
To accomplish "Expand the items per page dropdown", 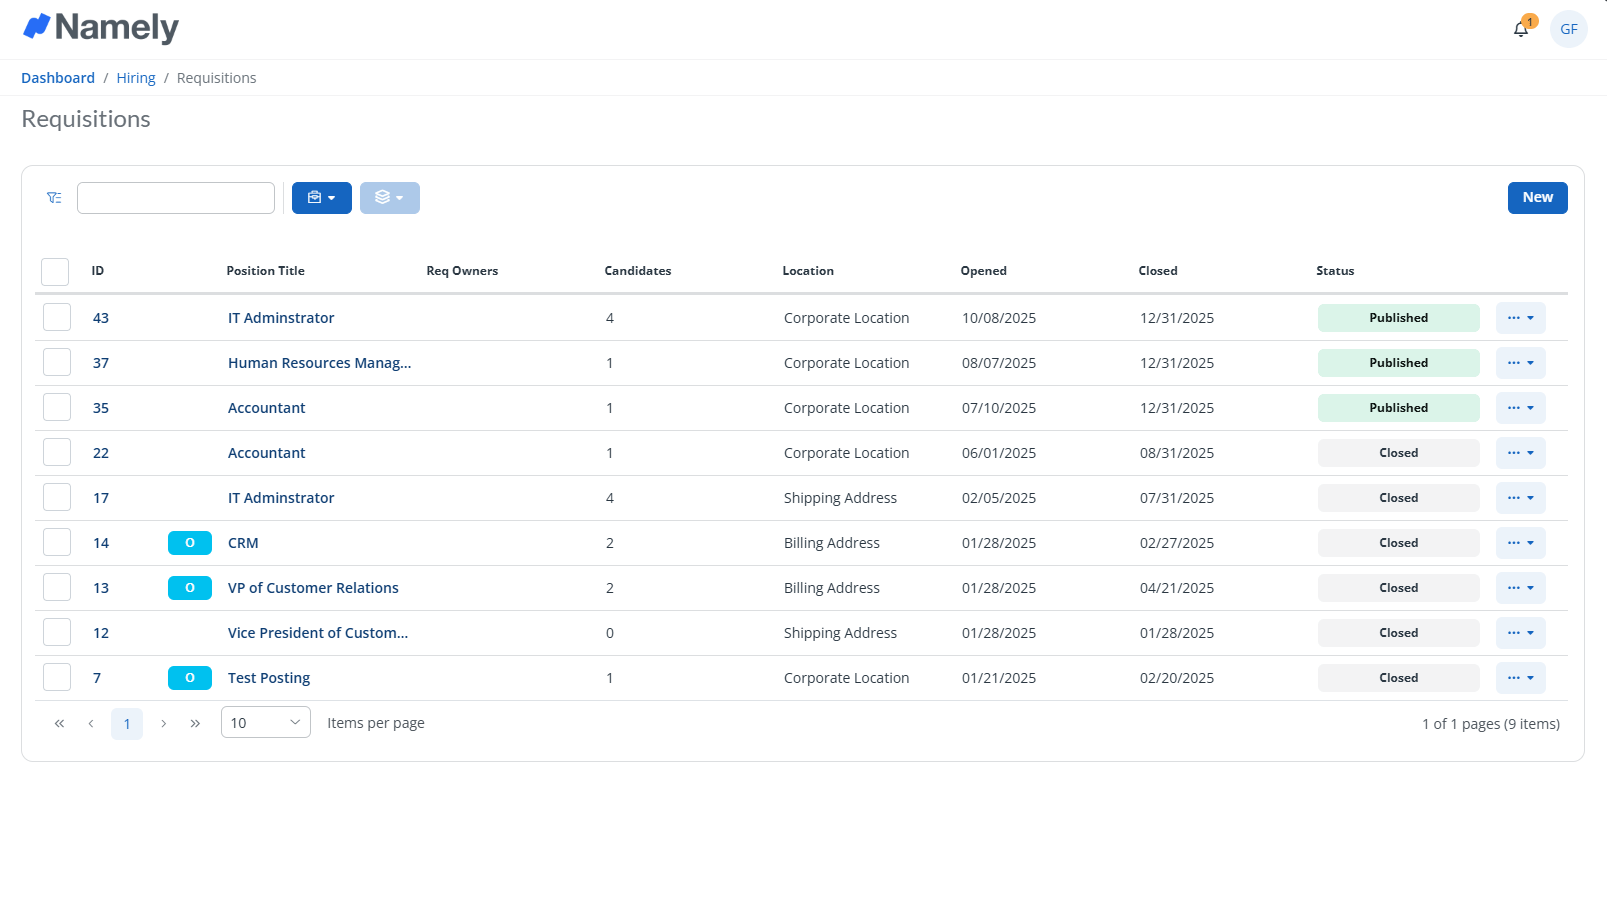I will 265,722.
